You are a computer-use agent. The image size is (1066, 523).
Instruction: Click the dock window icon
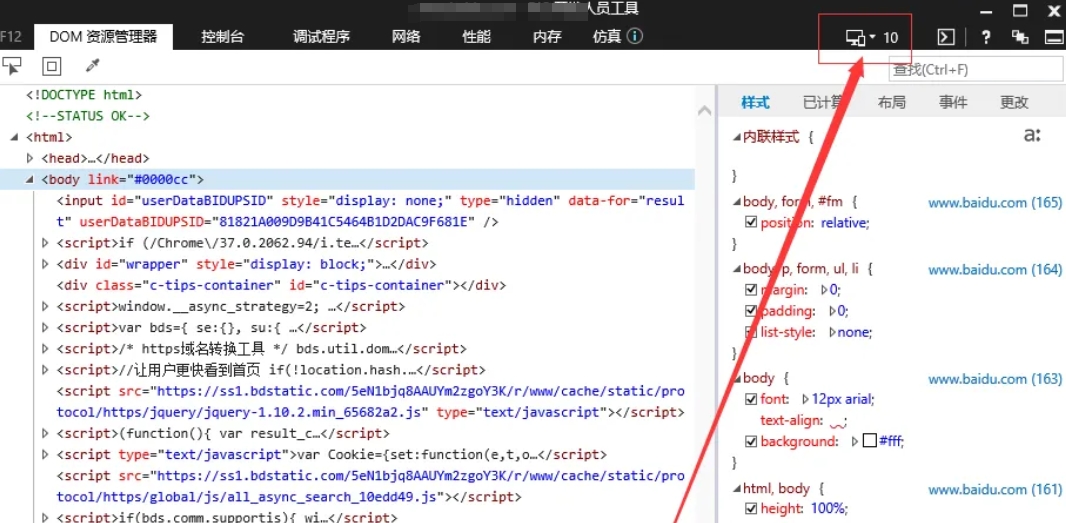(x=1054, y=37)
